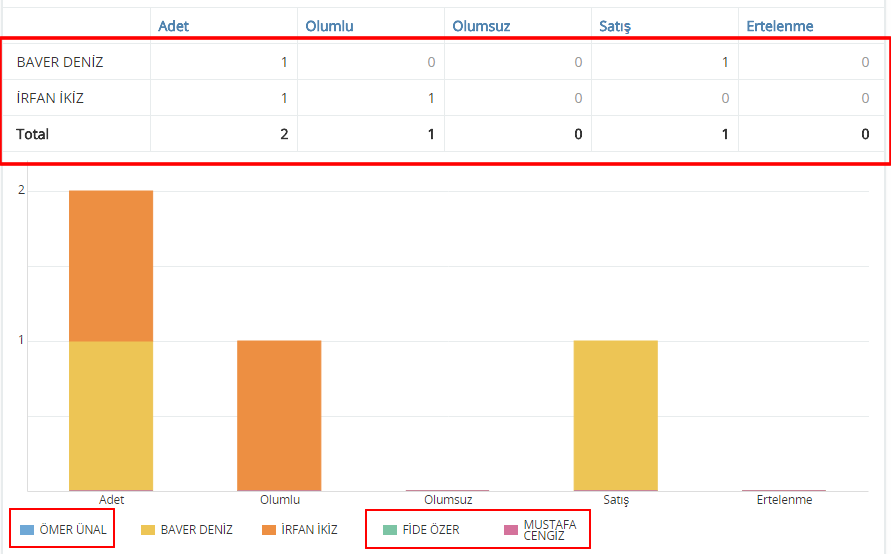Click the Satış x-axis label
The image size is (891, 554).
(616, 499)
